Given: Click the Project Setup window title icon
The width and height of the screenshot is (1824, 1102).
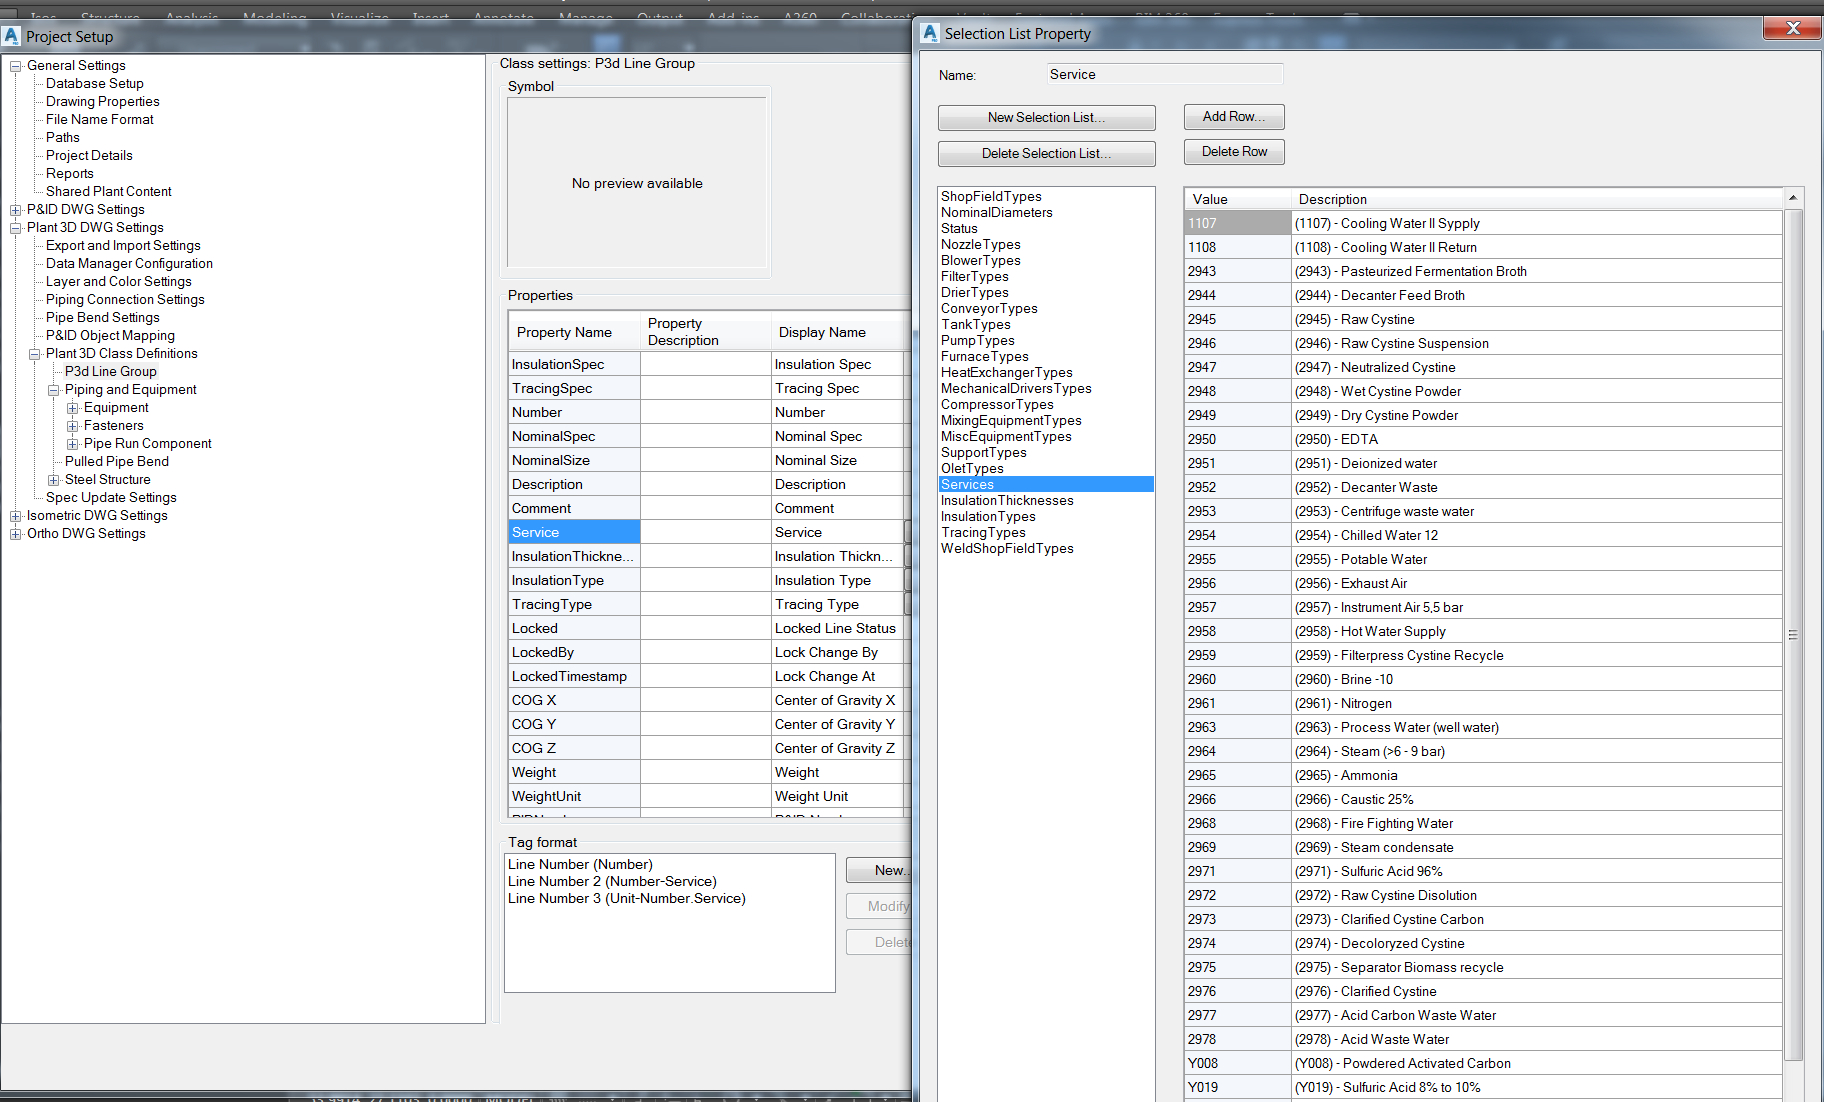Looking at the screenshot, I should tap(11, 36).
